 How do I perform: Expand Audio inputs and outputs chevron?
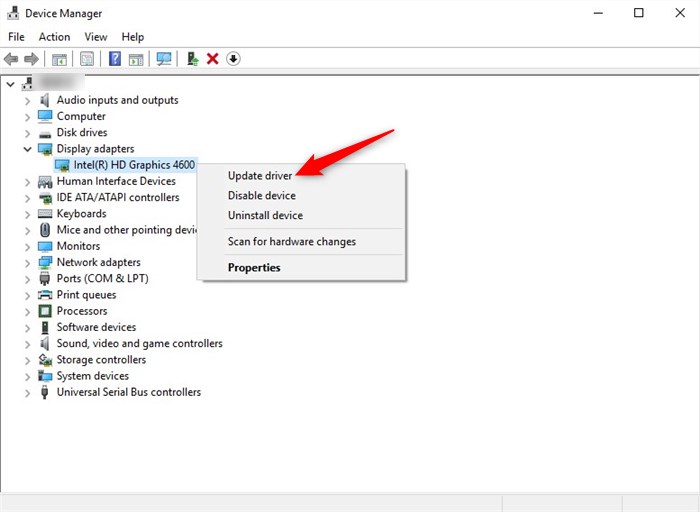pyautogui.click(x=28, y=101)
